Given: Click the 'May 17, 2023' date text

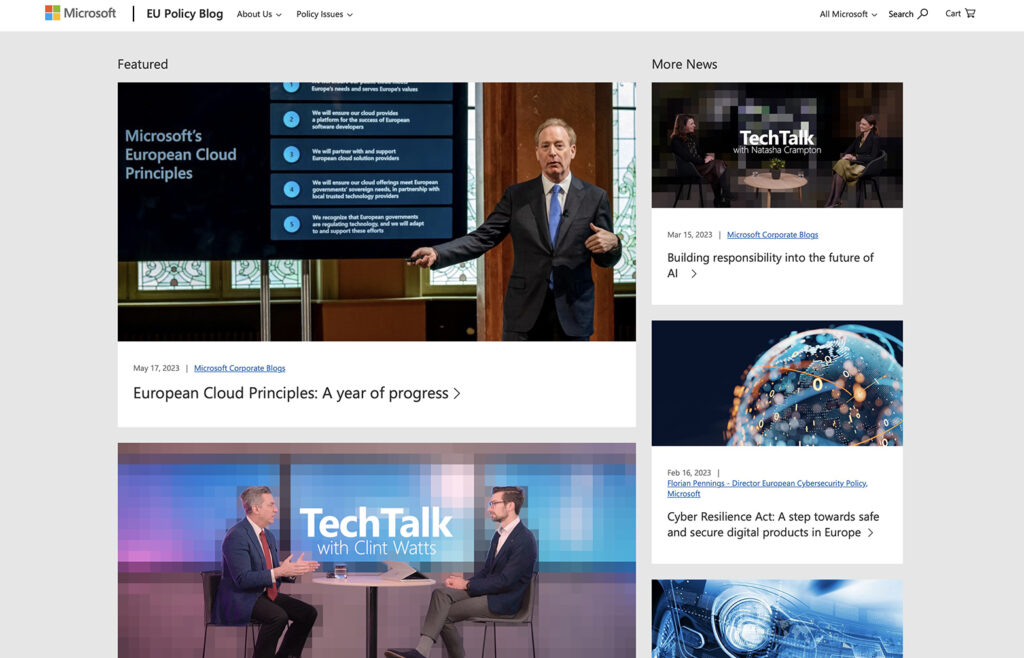Looking at the screenshot, I should point(156,368).
